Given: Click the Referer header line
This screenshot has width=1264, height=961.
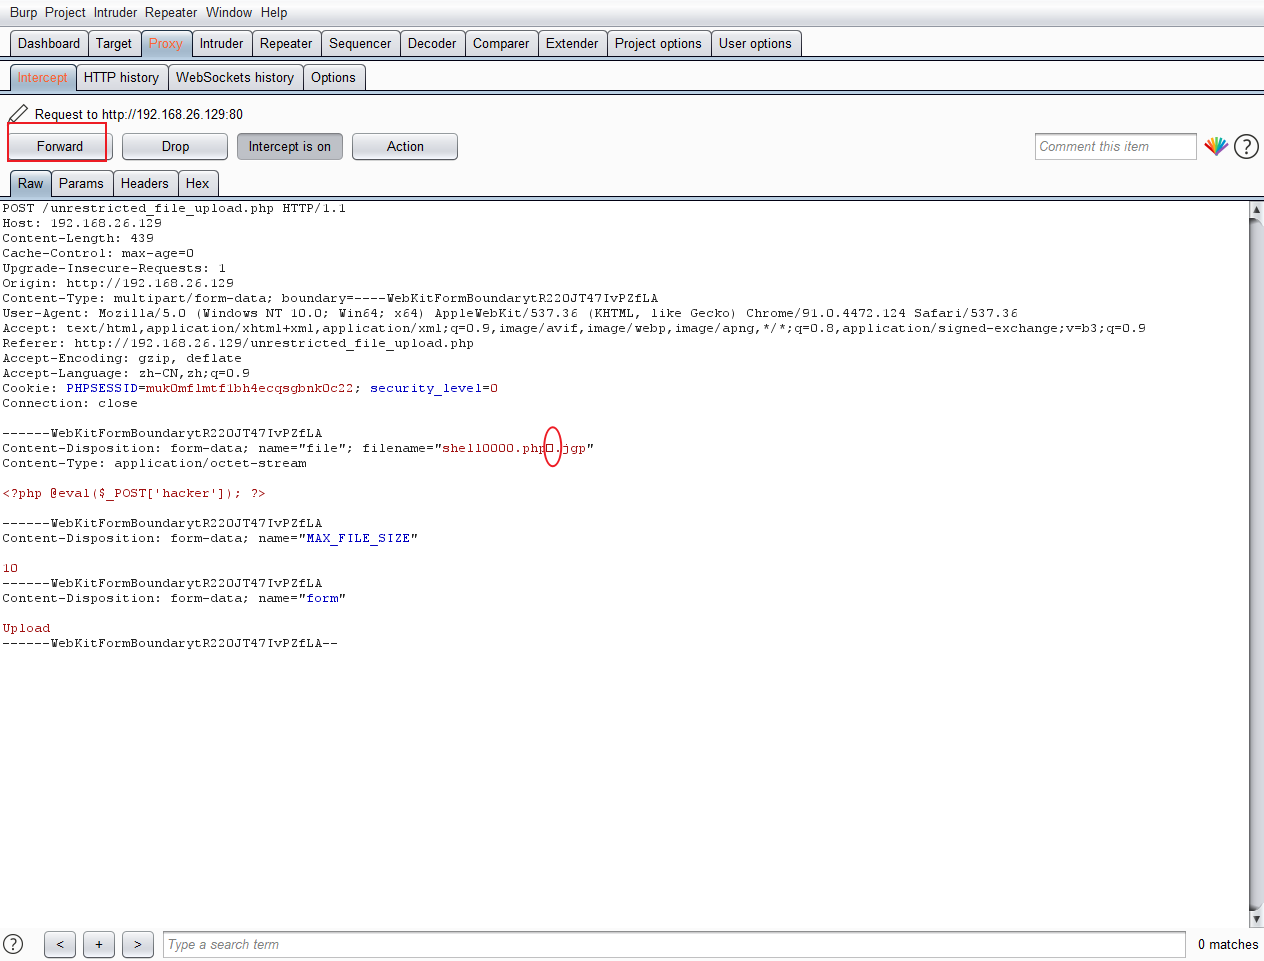Looking at the screenshot, I should point(238,343).
